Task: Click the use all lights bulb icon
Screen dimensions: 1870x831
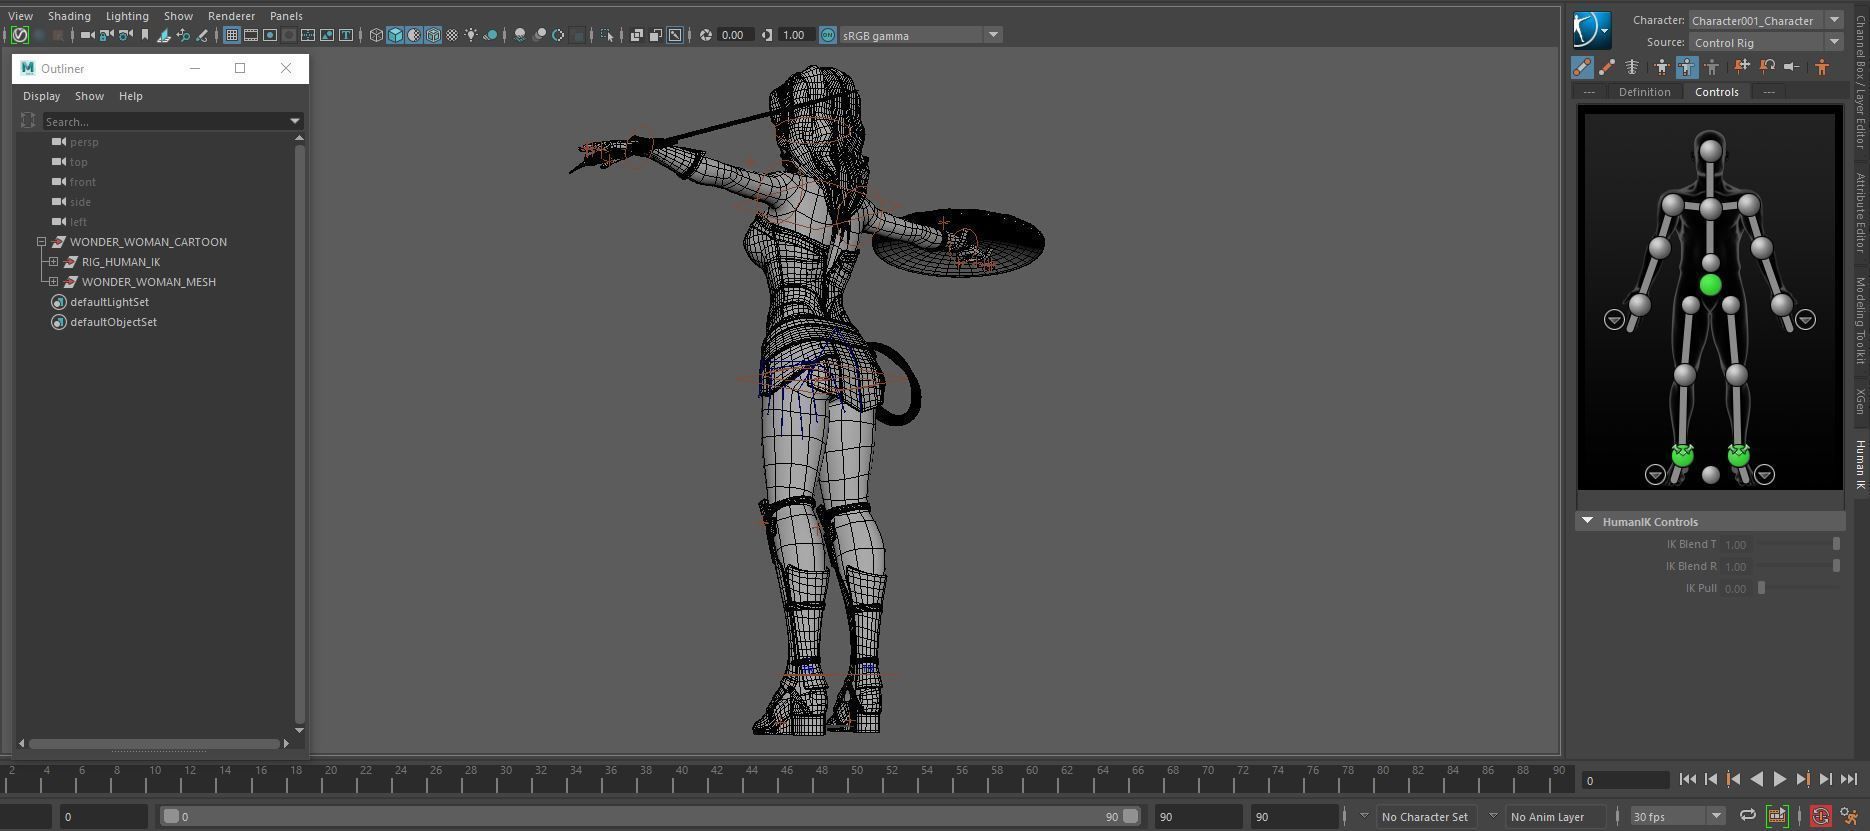Action: pos(471,35)
